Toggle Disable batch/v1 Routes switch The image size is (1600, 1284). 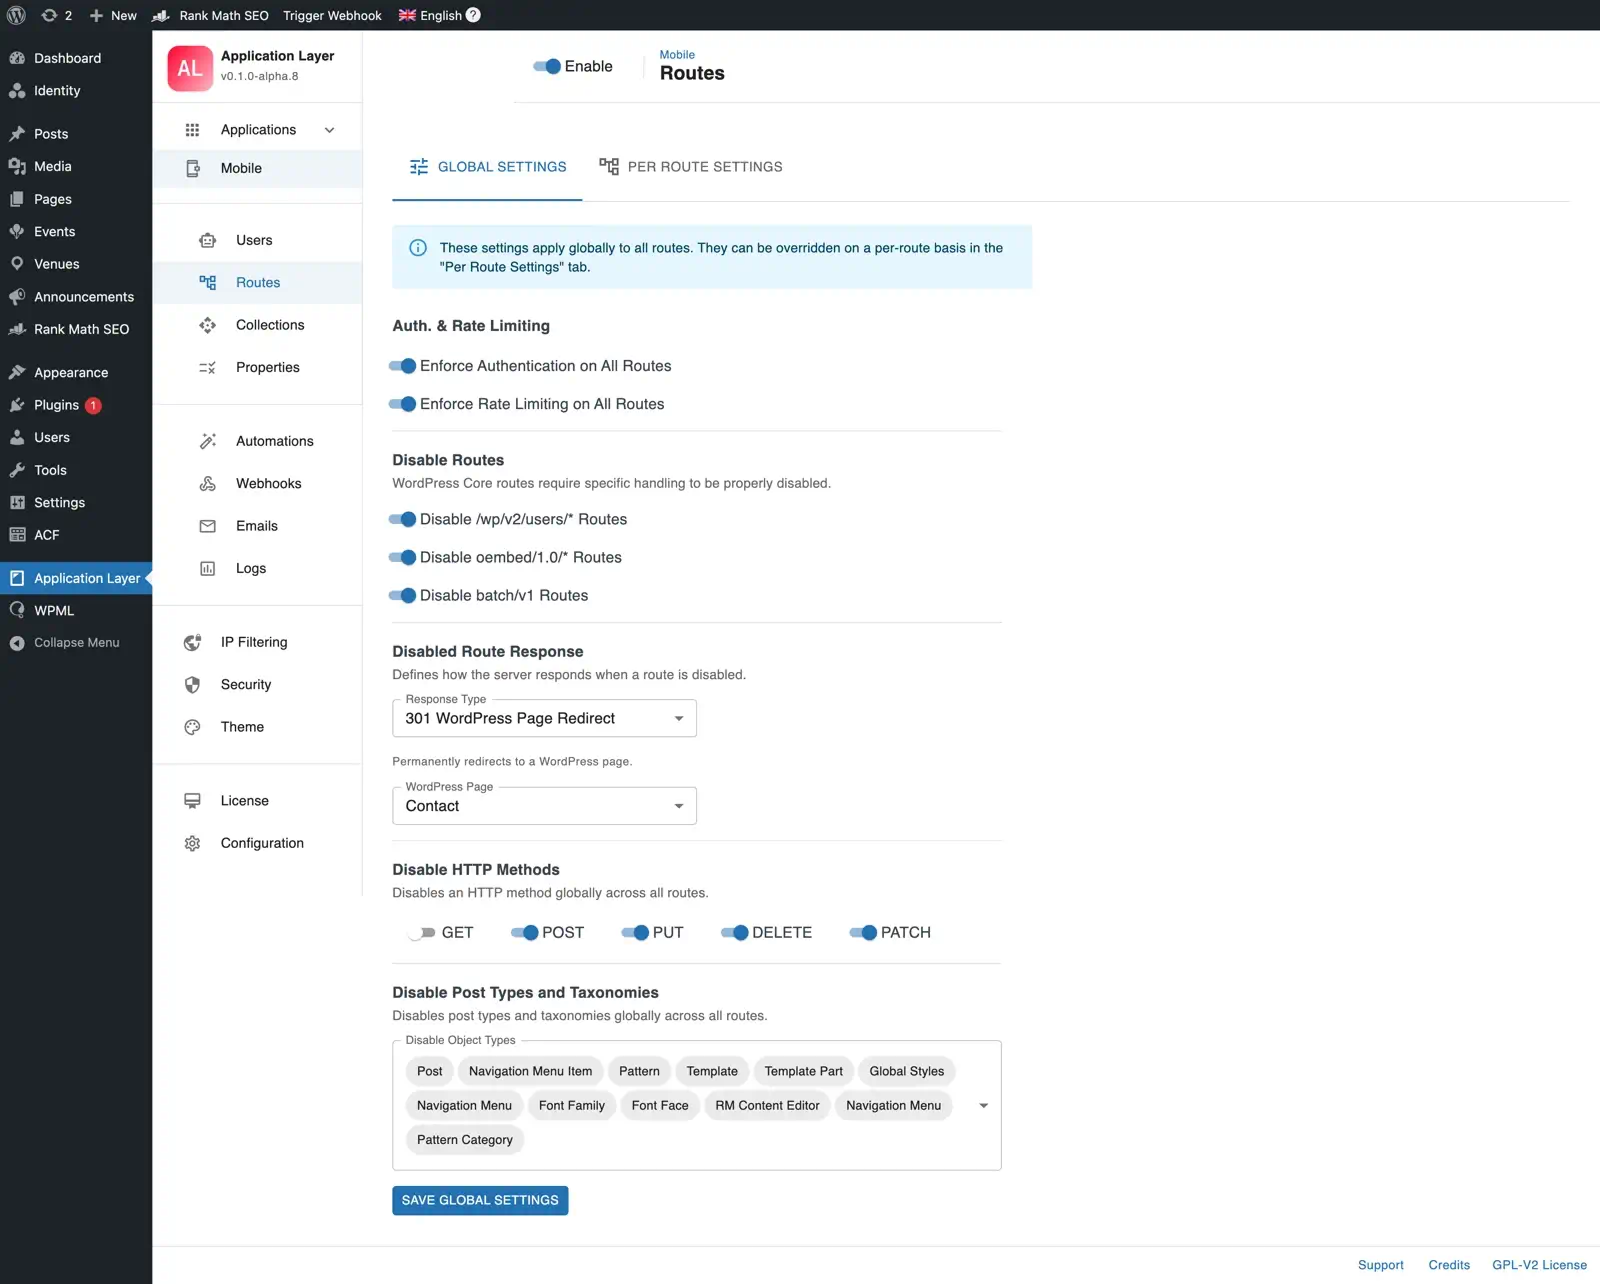click(x=402, y=595)
